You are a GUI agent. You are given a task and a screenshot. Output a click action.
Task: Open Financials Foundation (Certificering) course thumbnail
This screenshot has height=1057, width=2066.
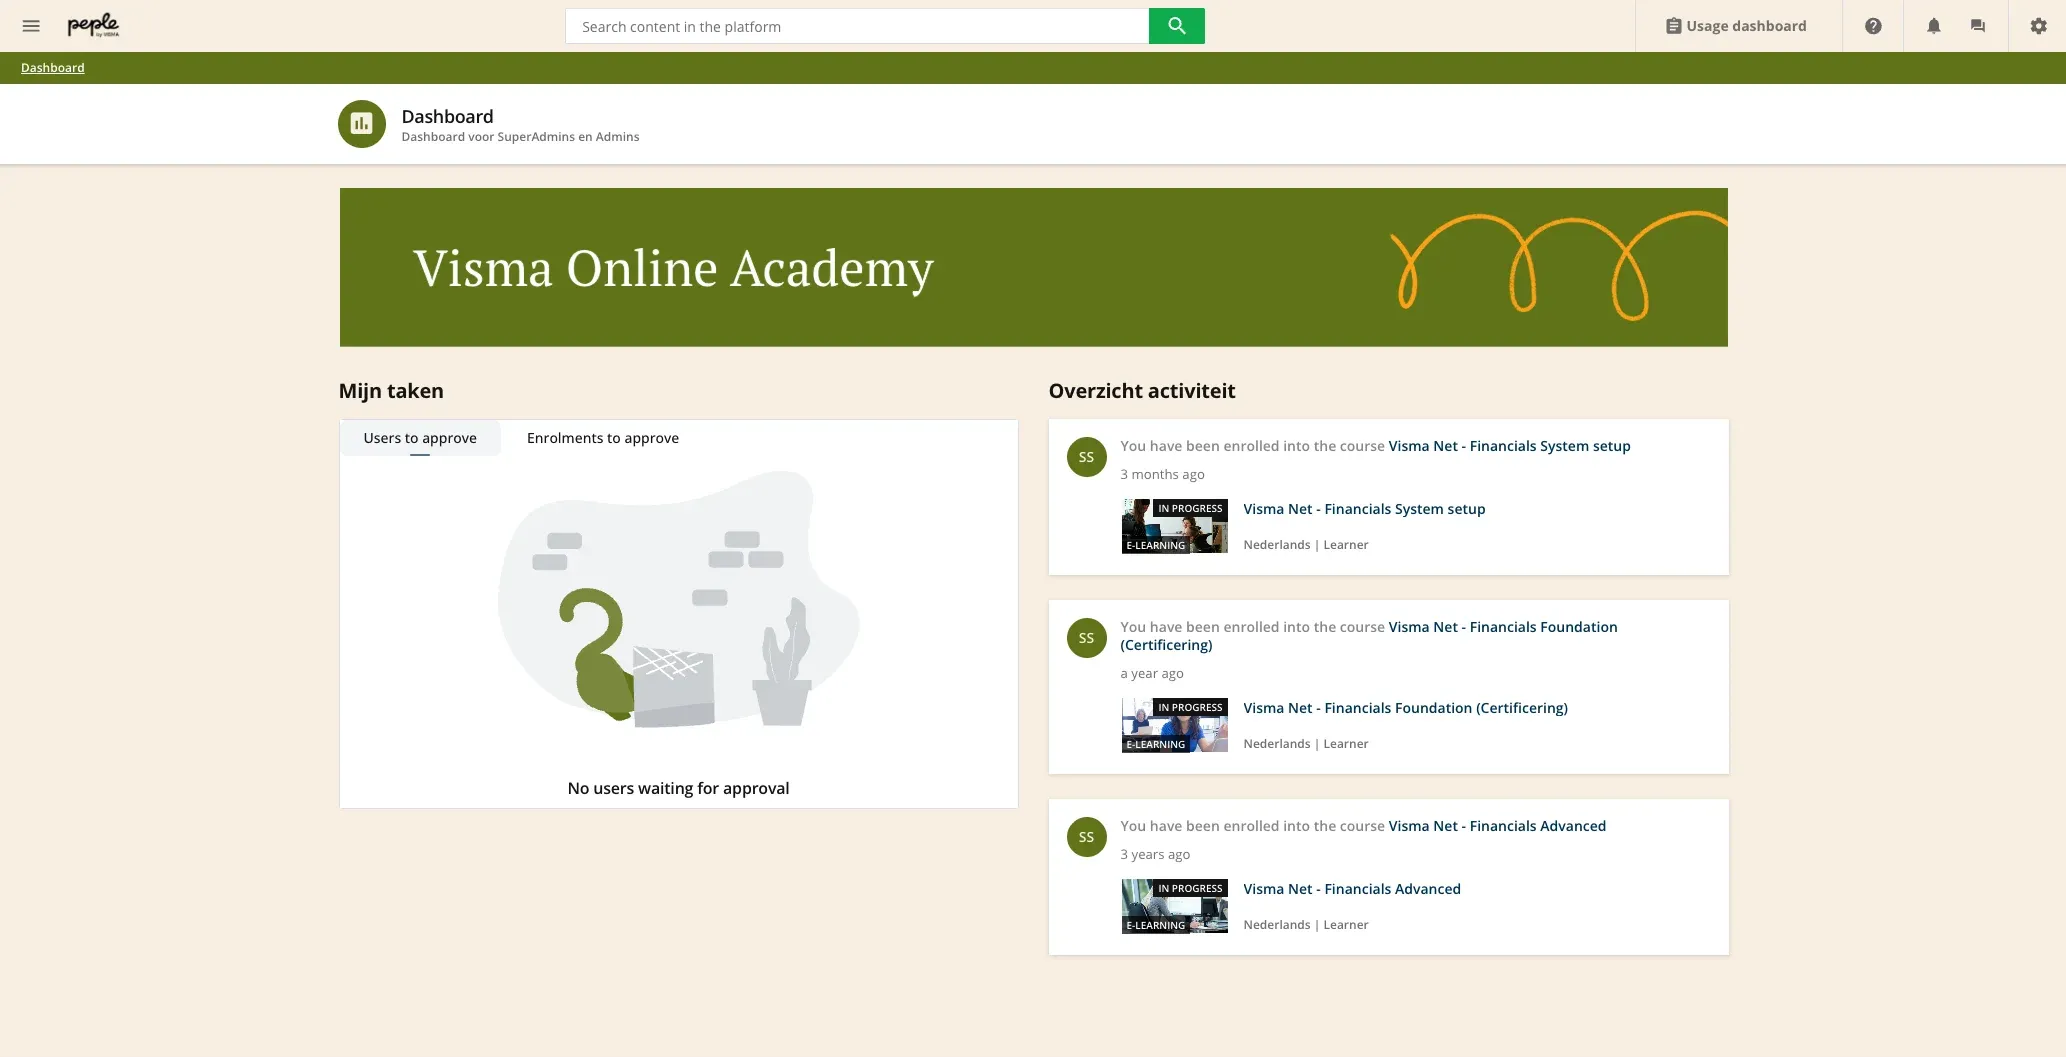[x=1174, y=725]
